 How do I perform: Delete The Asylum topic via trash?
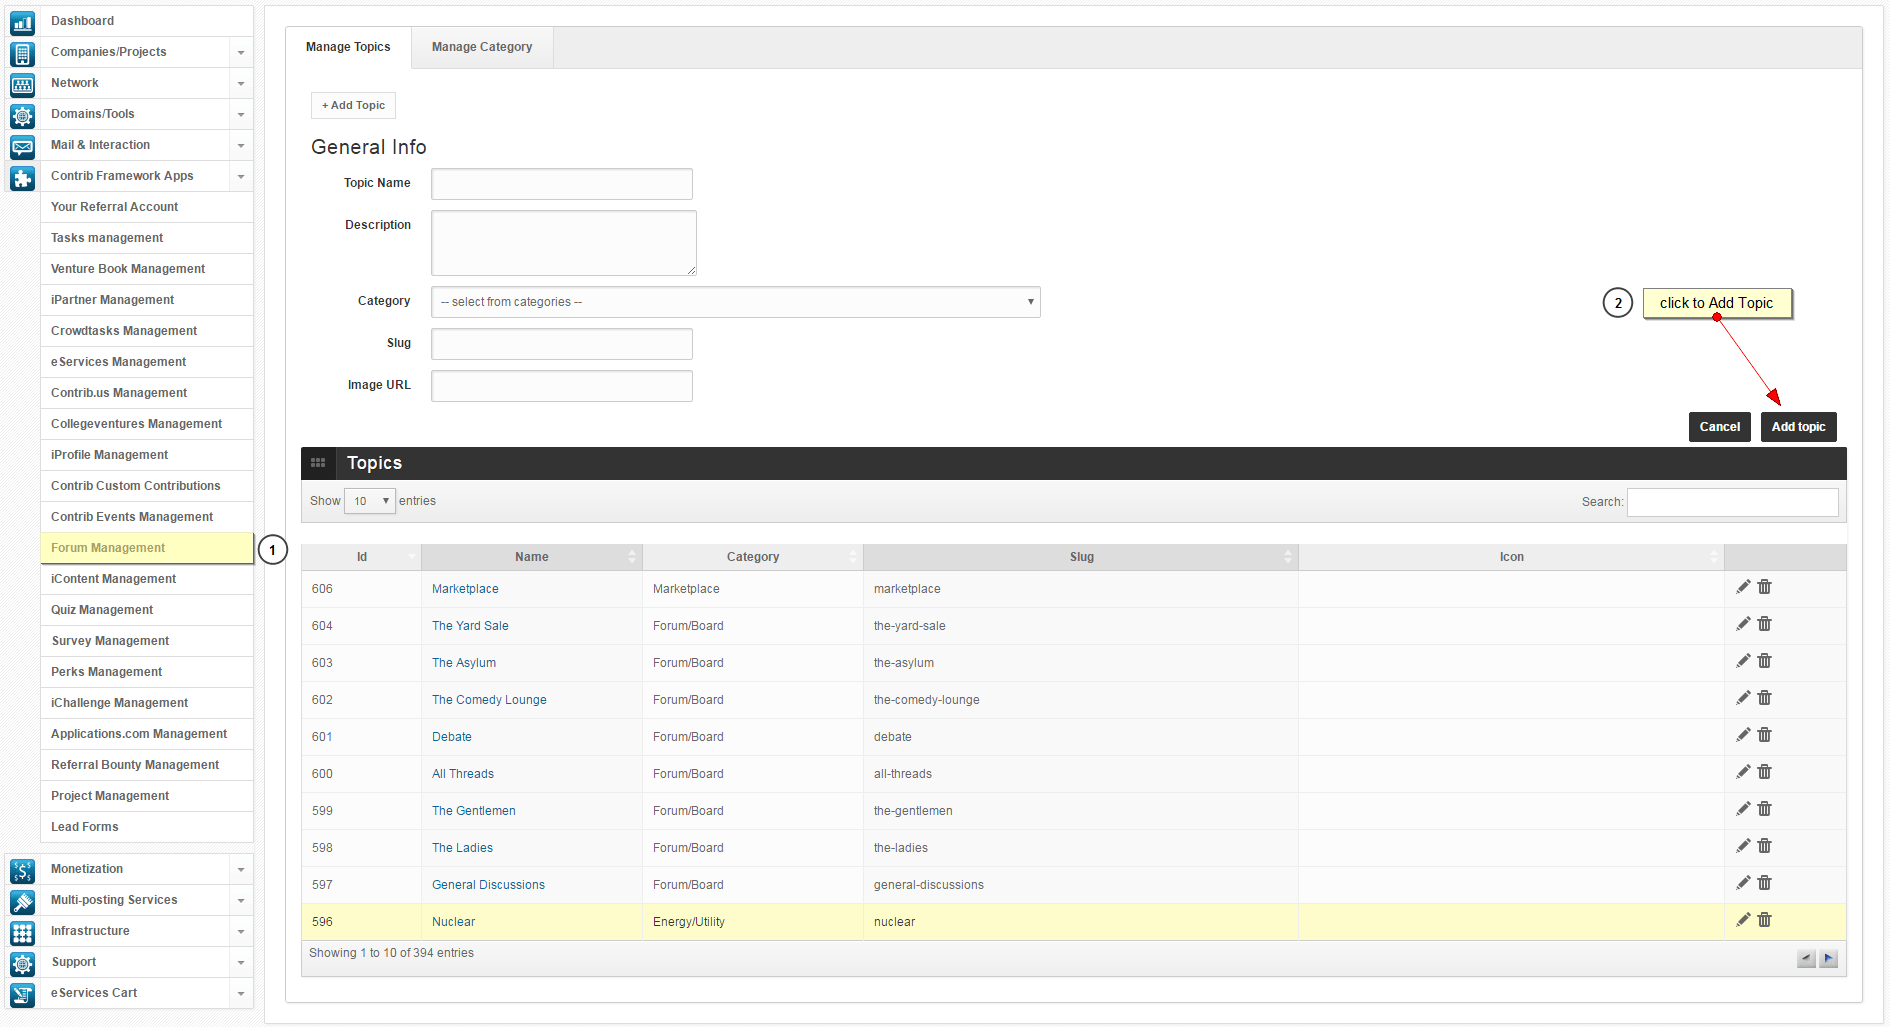tap(1765, 661)
